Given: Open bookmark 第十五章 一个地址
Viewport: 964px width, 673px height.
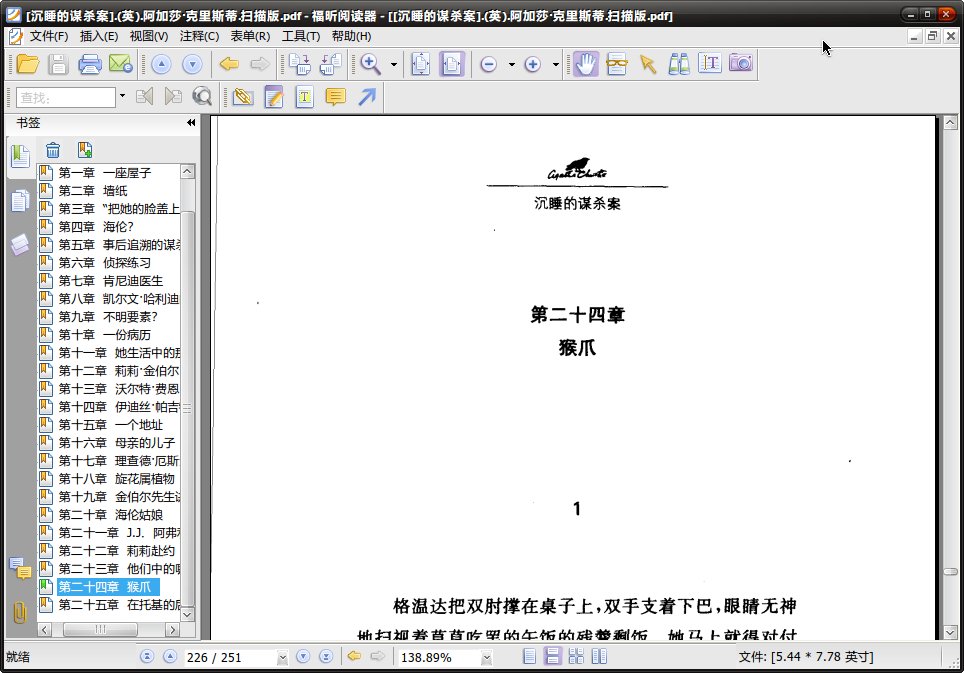Looking at the screenshot, I should click(x=111, y=425).
